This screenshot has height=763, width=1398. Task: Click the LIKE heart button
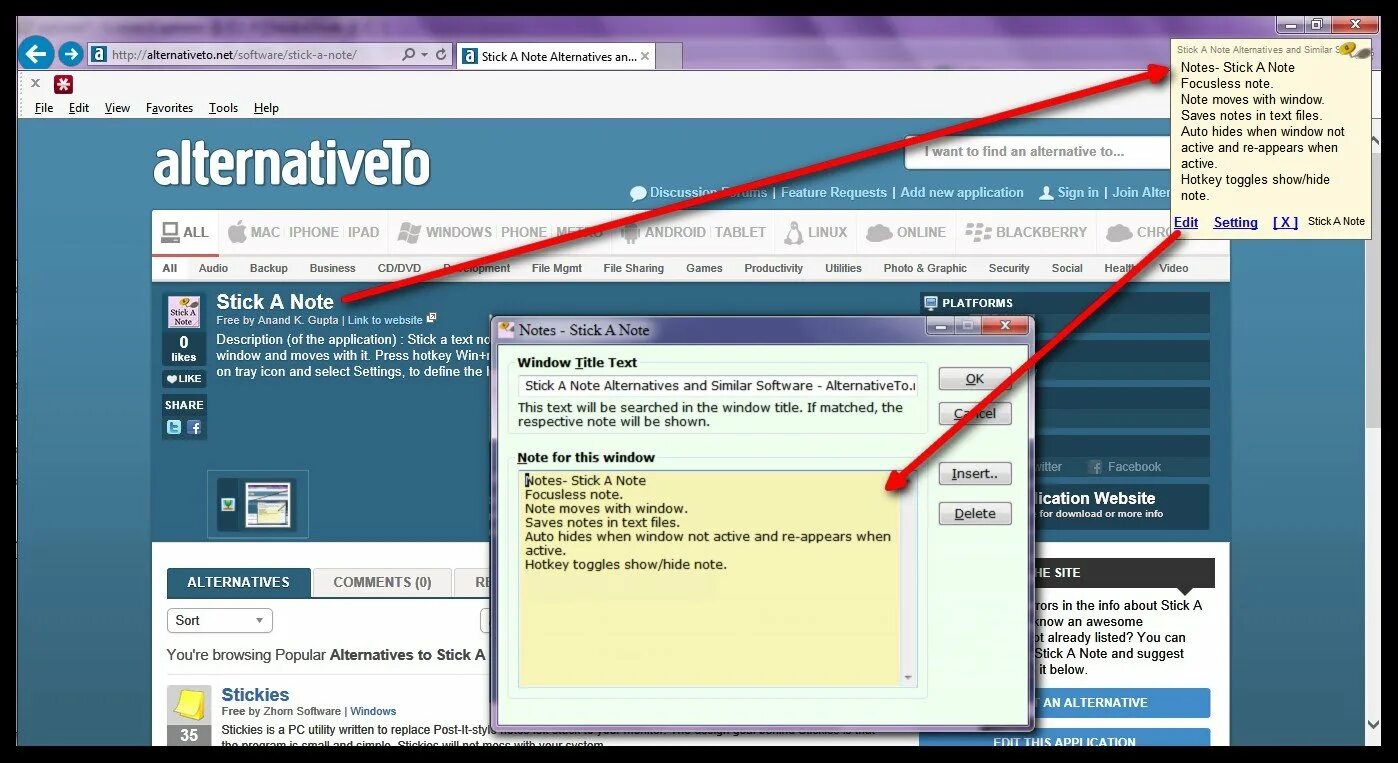(x=184, y=379)
